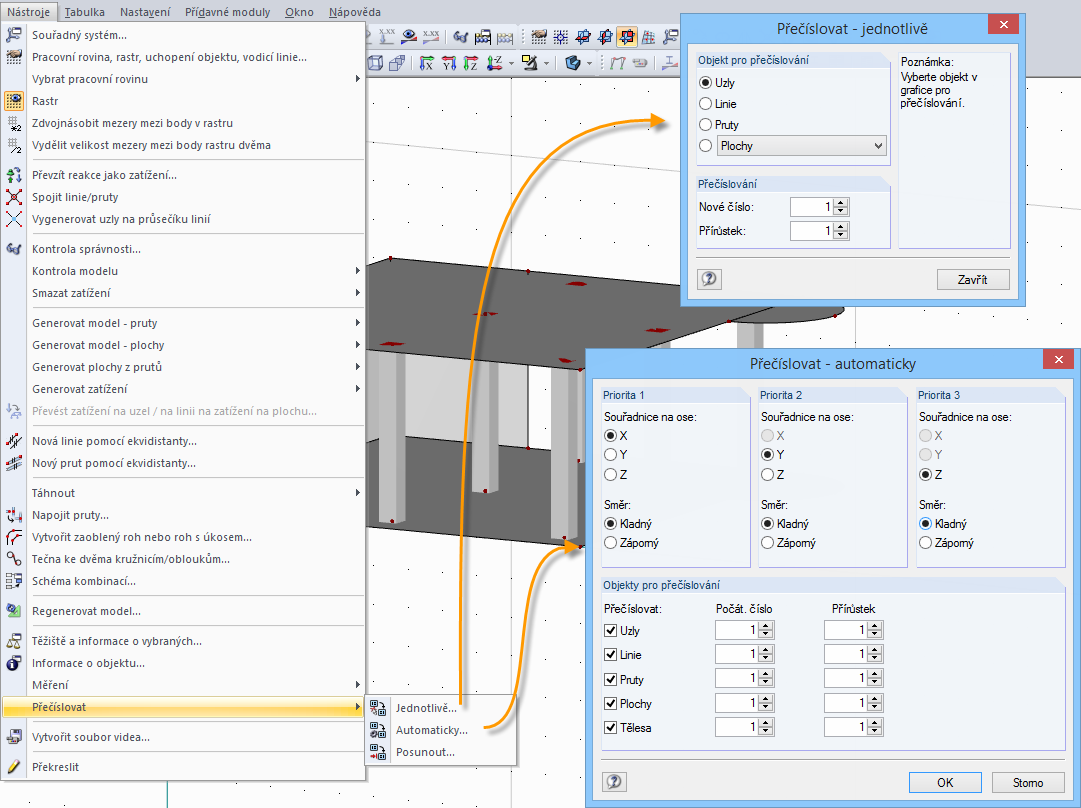Increase Uzly Počát. číslo with up arrow
The height and width of the screenshot is (808, 1081).
click(766, 627)
